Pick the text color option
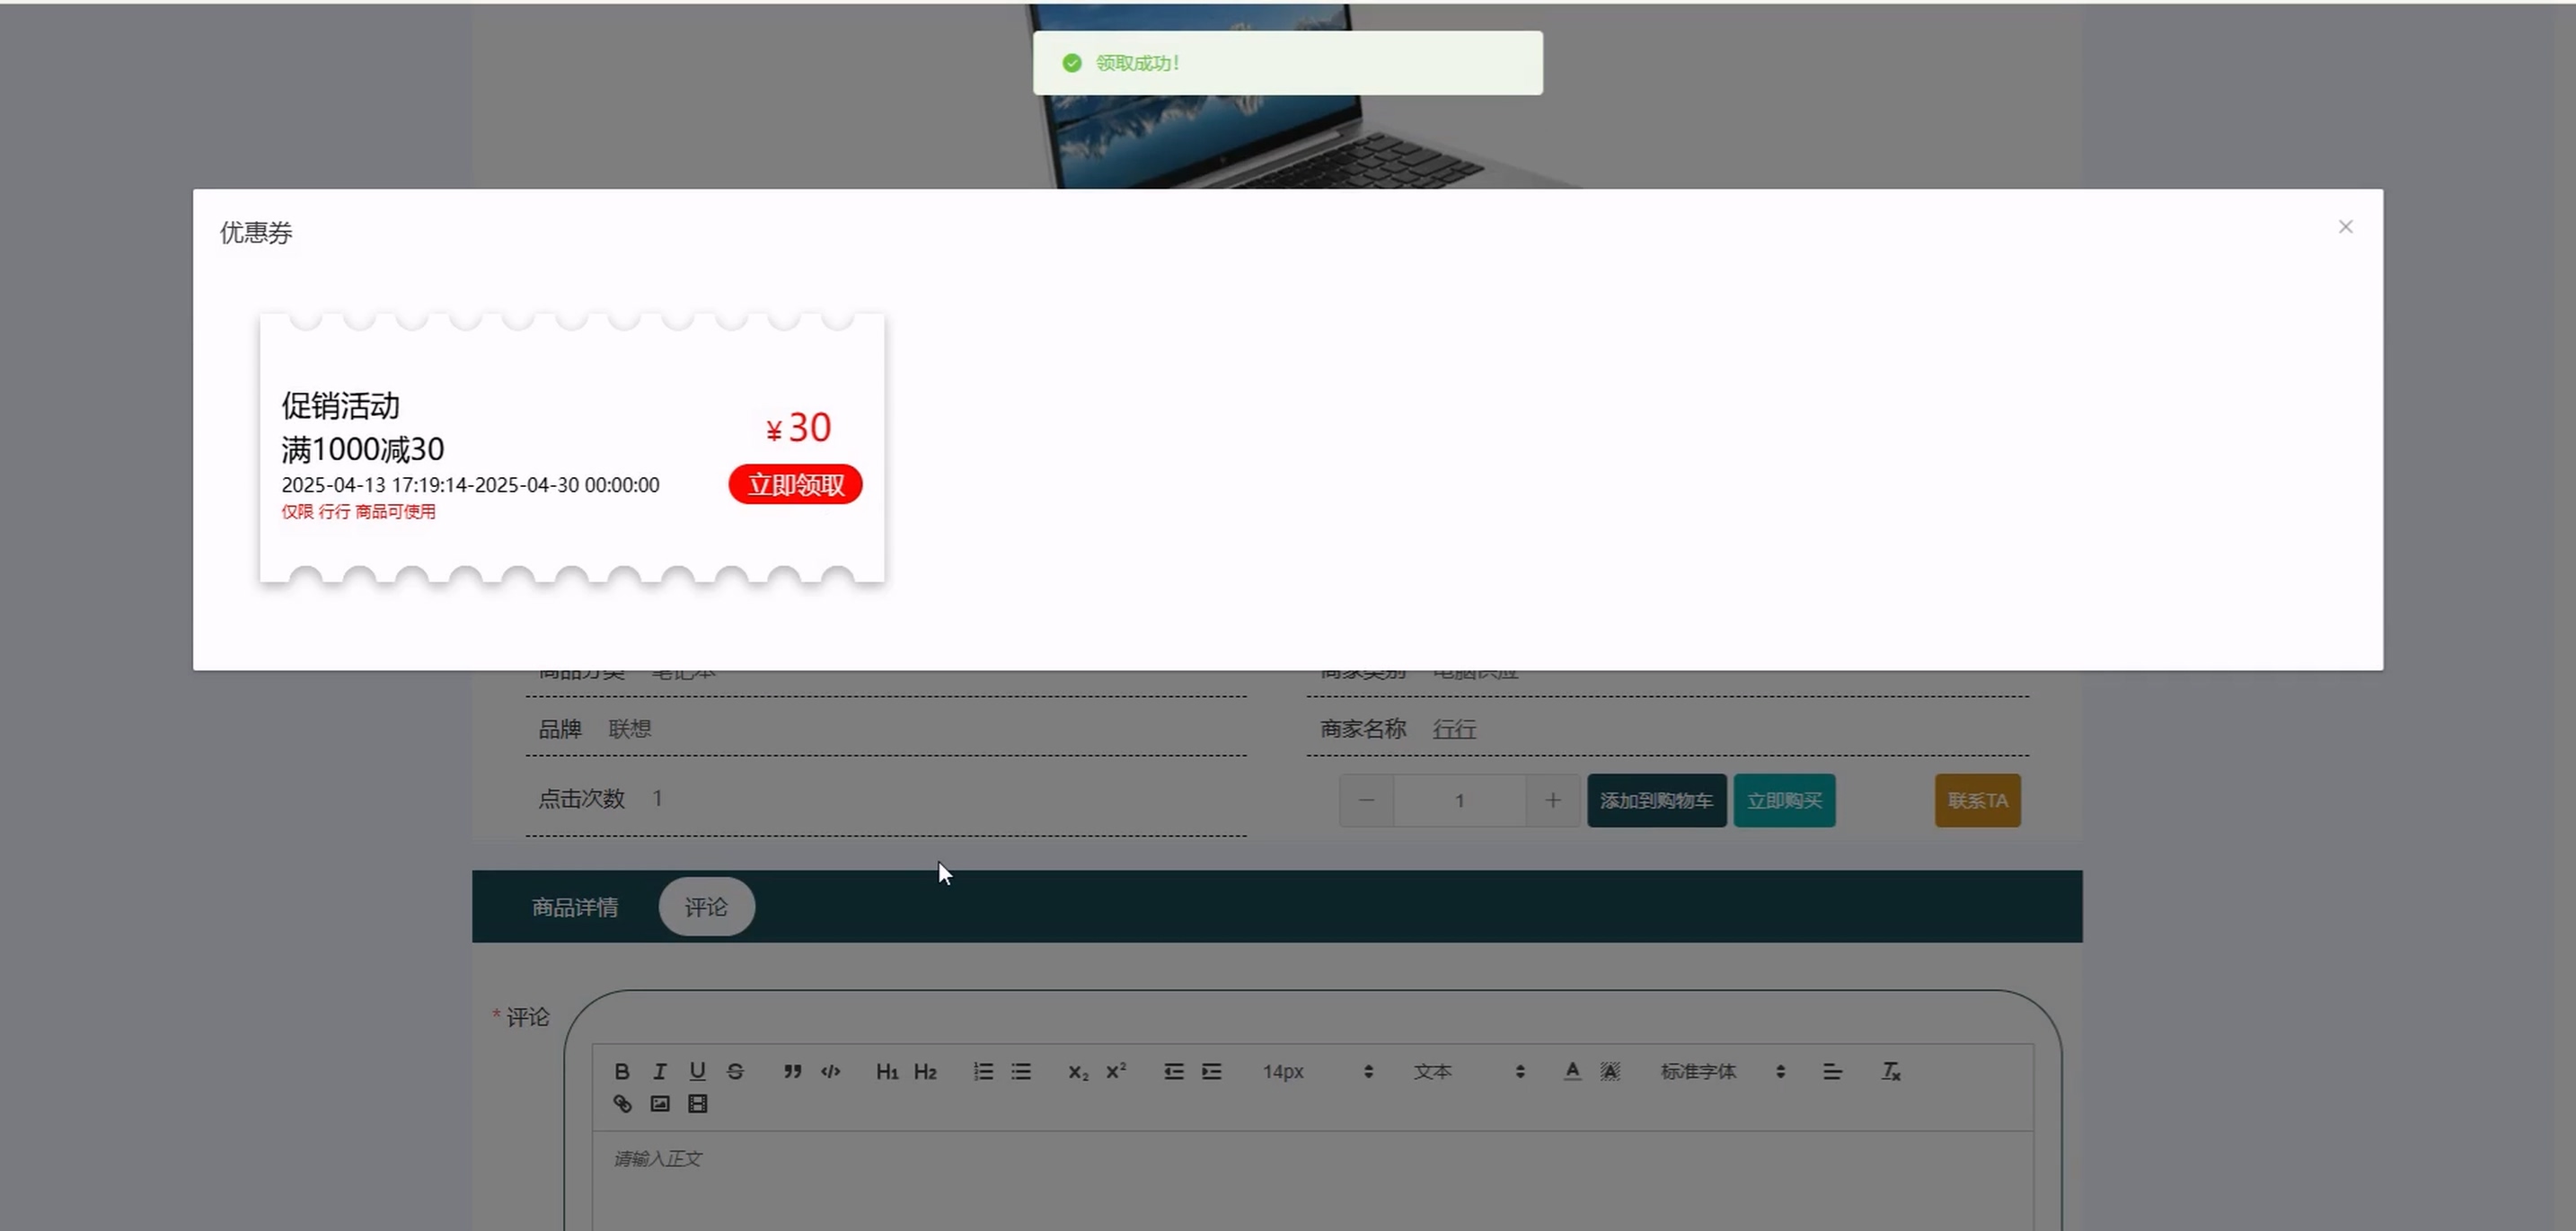Image resolution: width=2576 pixels, height=1231 pixels. point(1572,1071)
